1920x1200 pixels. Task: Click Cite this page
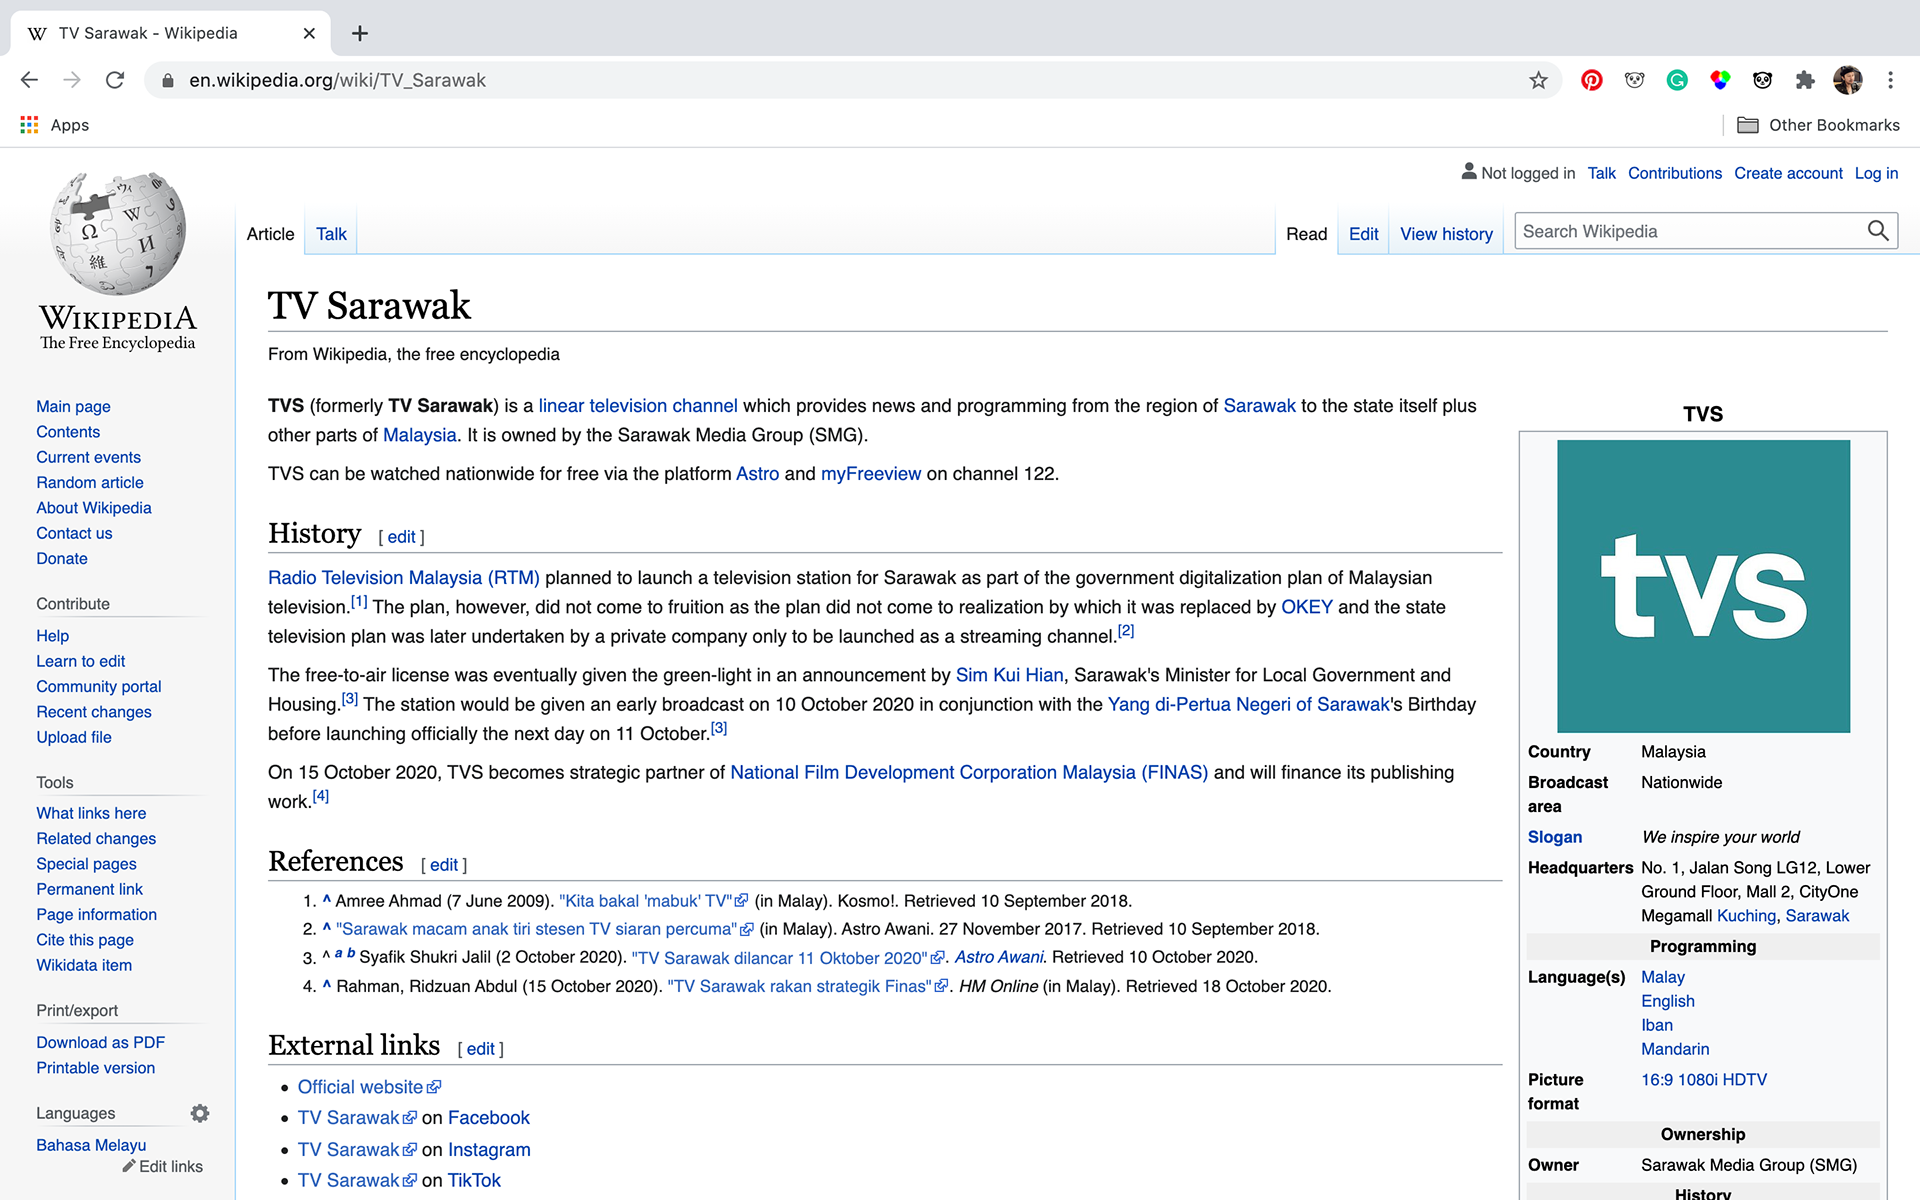85,940
